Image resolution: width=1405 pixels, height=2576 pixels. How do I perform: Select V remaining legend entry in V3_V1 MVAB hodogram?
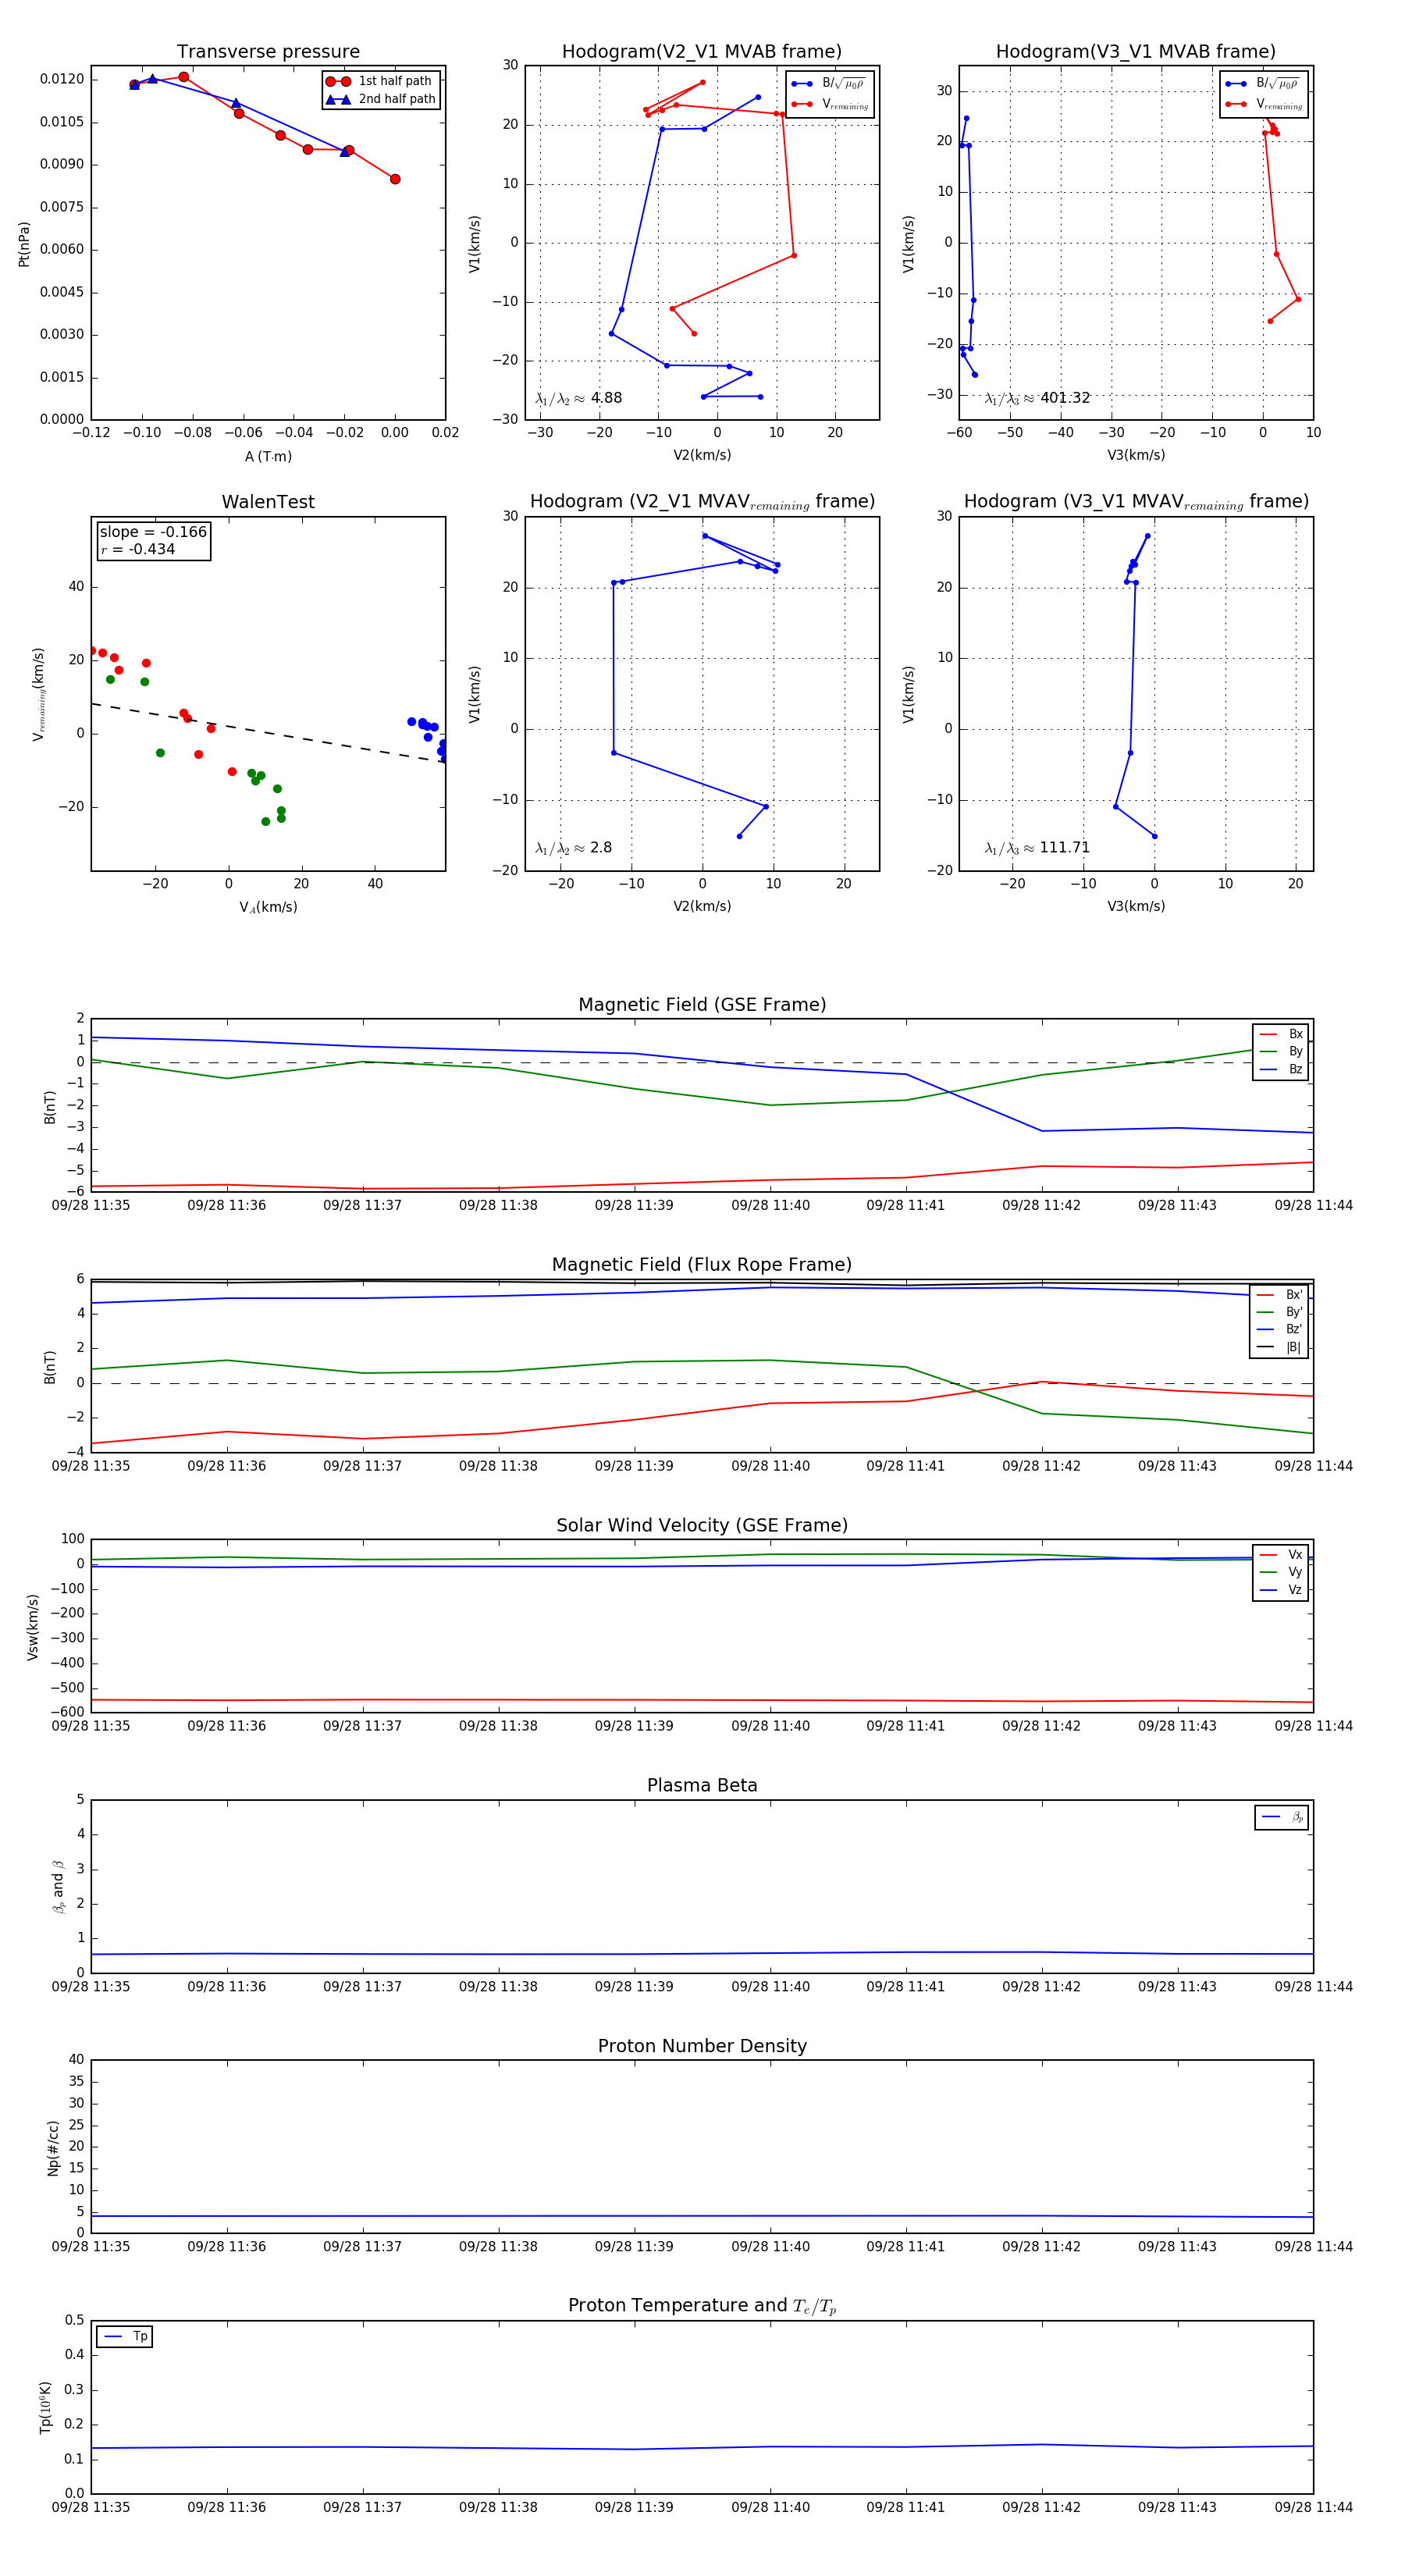[1263, 104]
